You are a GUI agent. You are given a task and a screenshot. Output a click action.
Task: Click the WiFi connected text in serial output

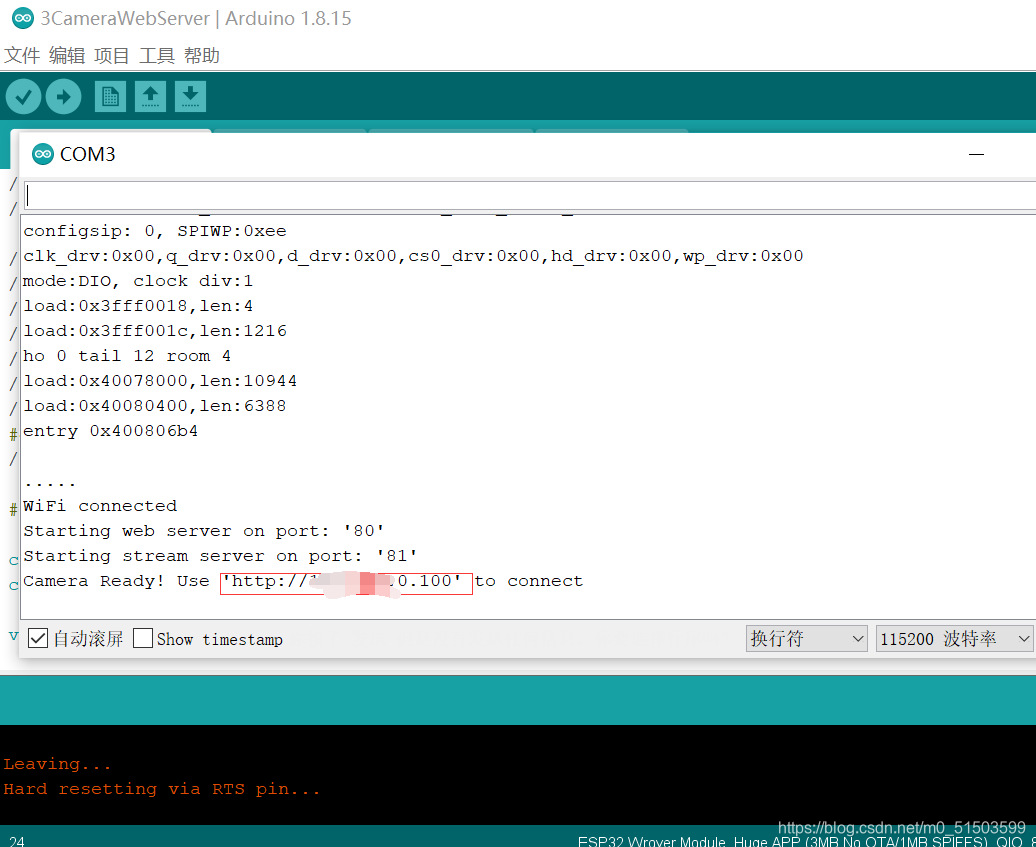click(99, 505)
